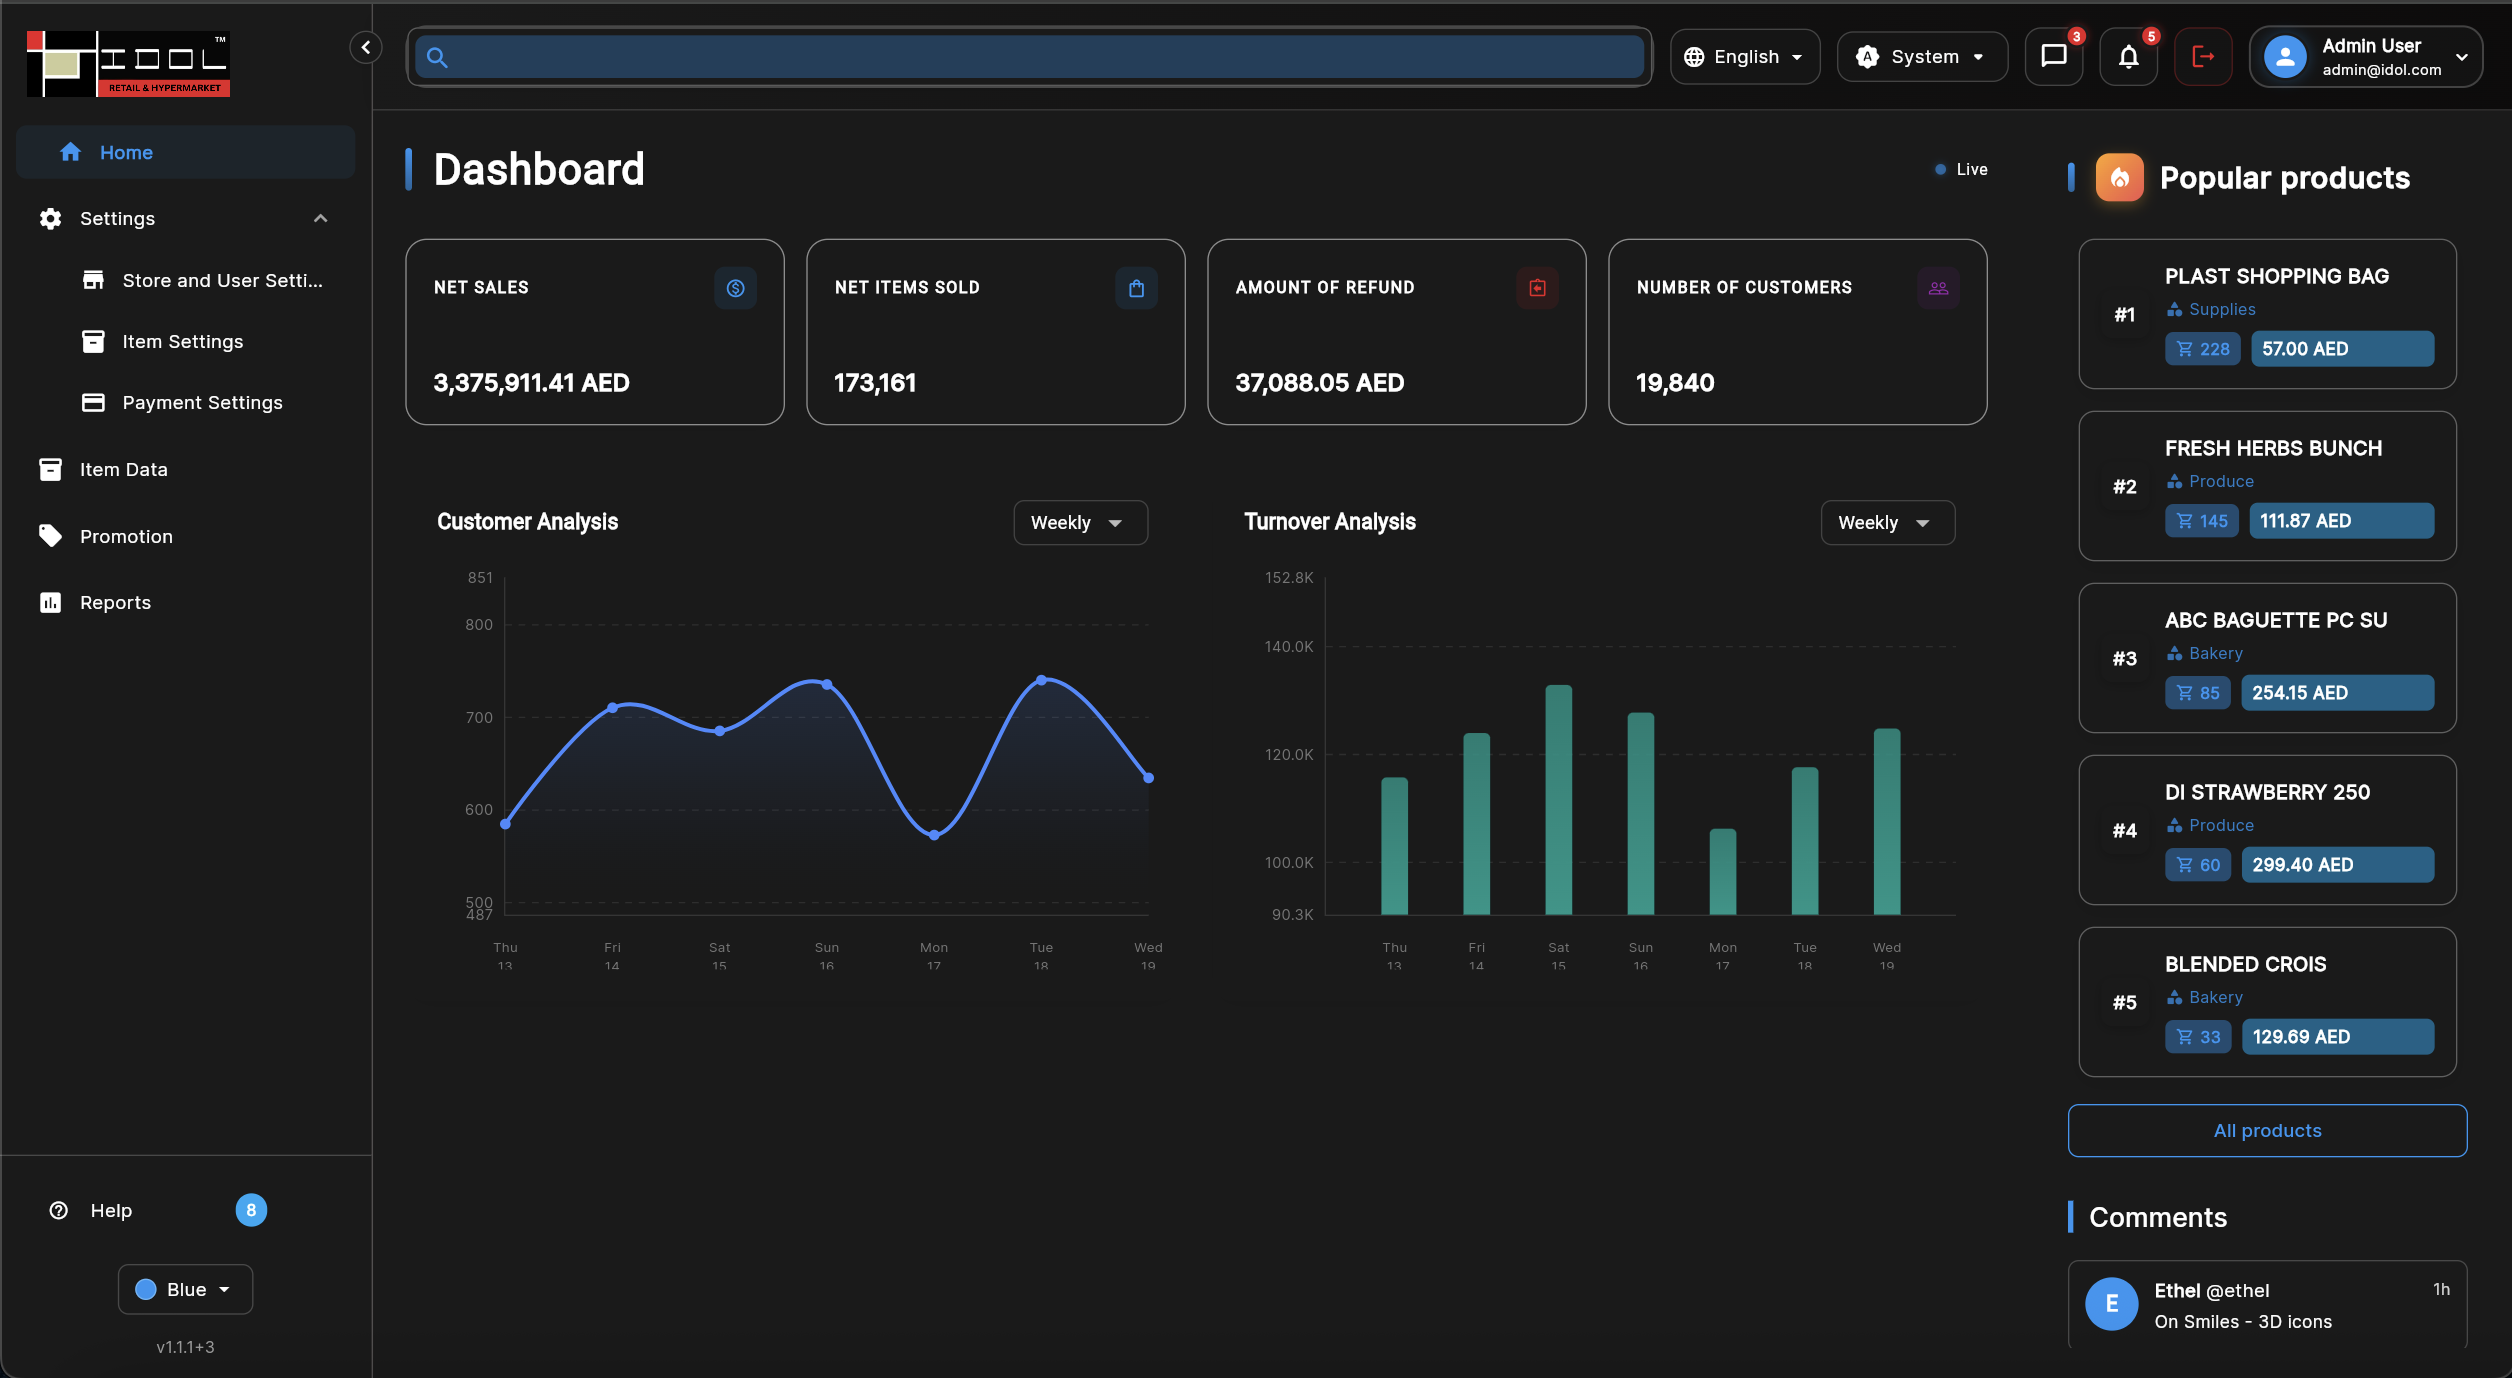
Task: Open the English language dropdown
Action: click(1745, 57)
